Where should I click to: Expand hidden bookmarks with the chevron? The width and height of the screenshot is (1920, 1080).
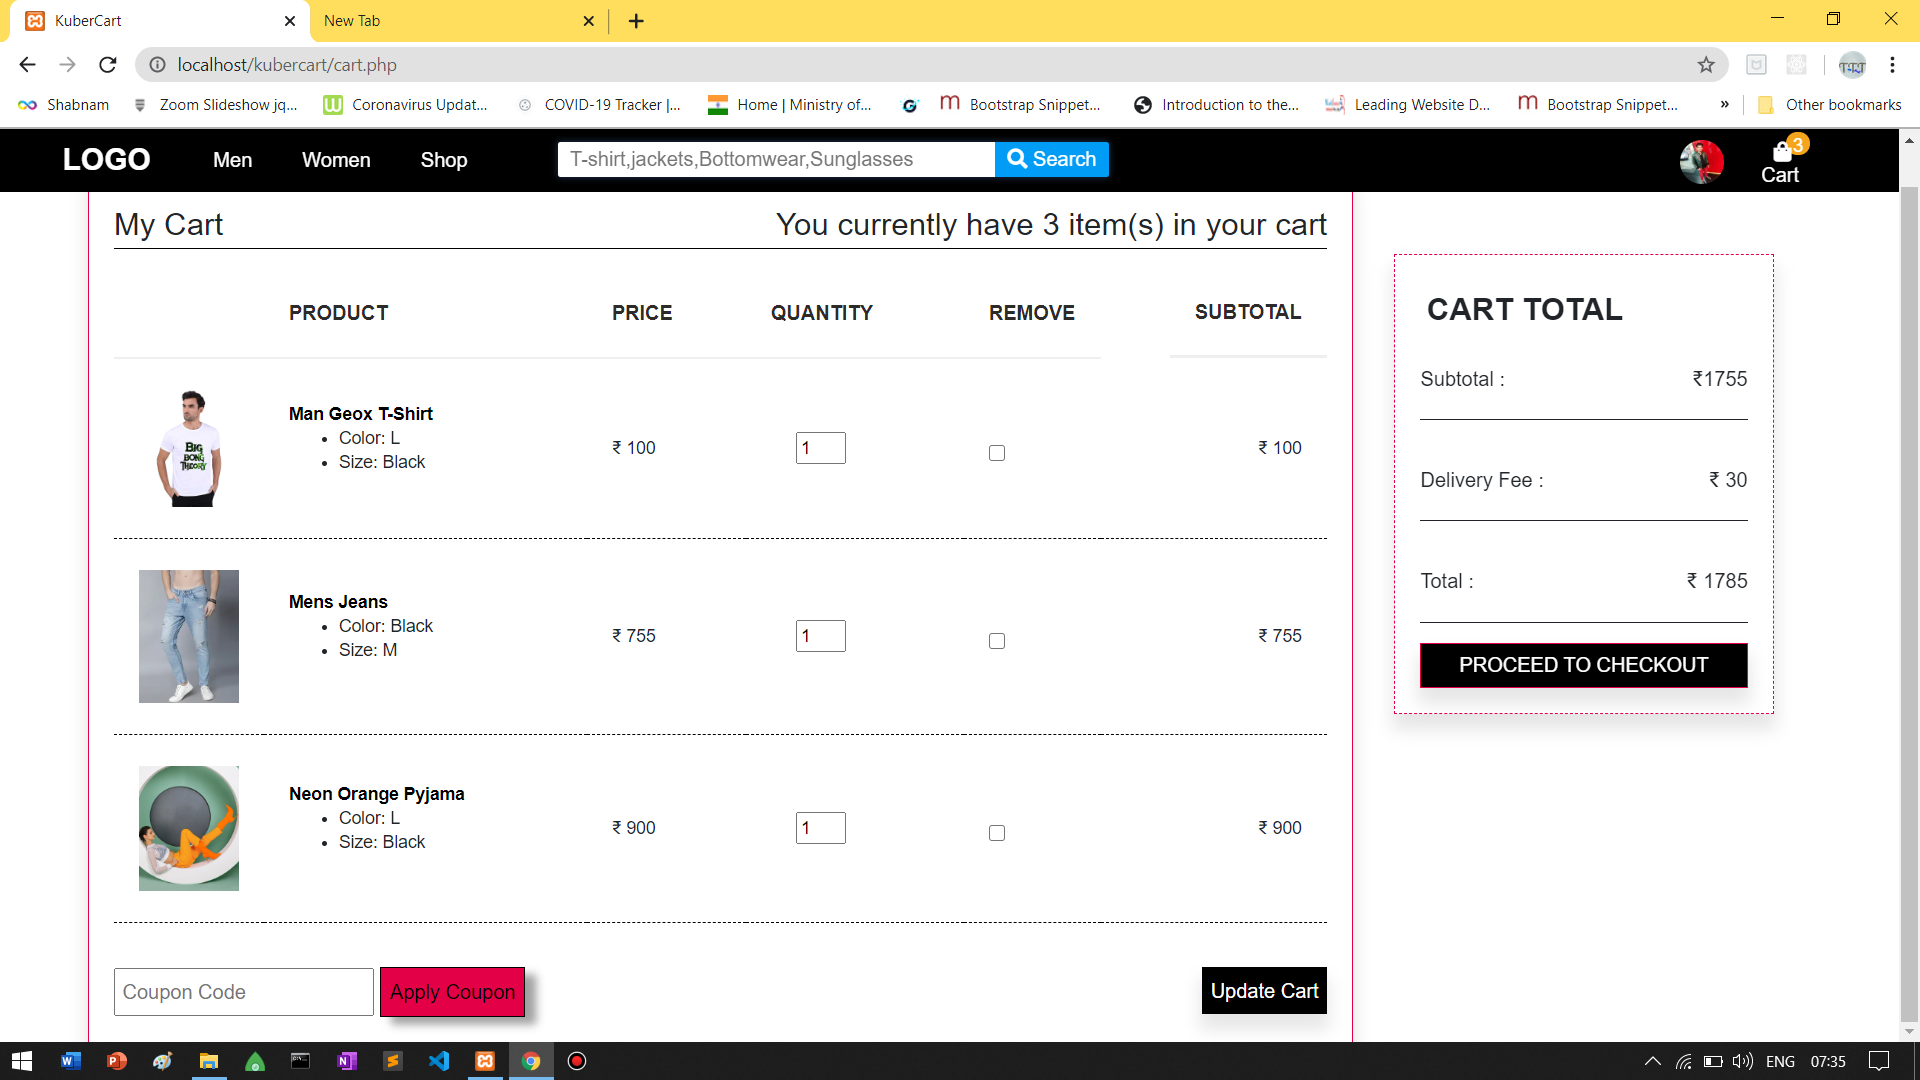(1725, 105)
